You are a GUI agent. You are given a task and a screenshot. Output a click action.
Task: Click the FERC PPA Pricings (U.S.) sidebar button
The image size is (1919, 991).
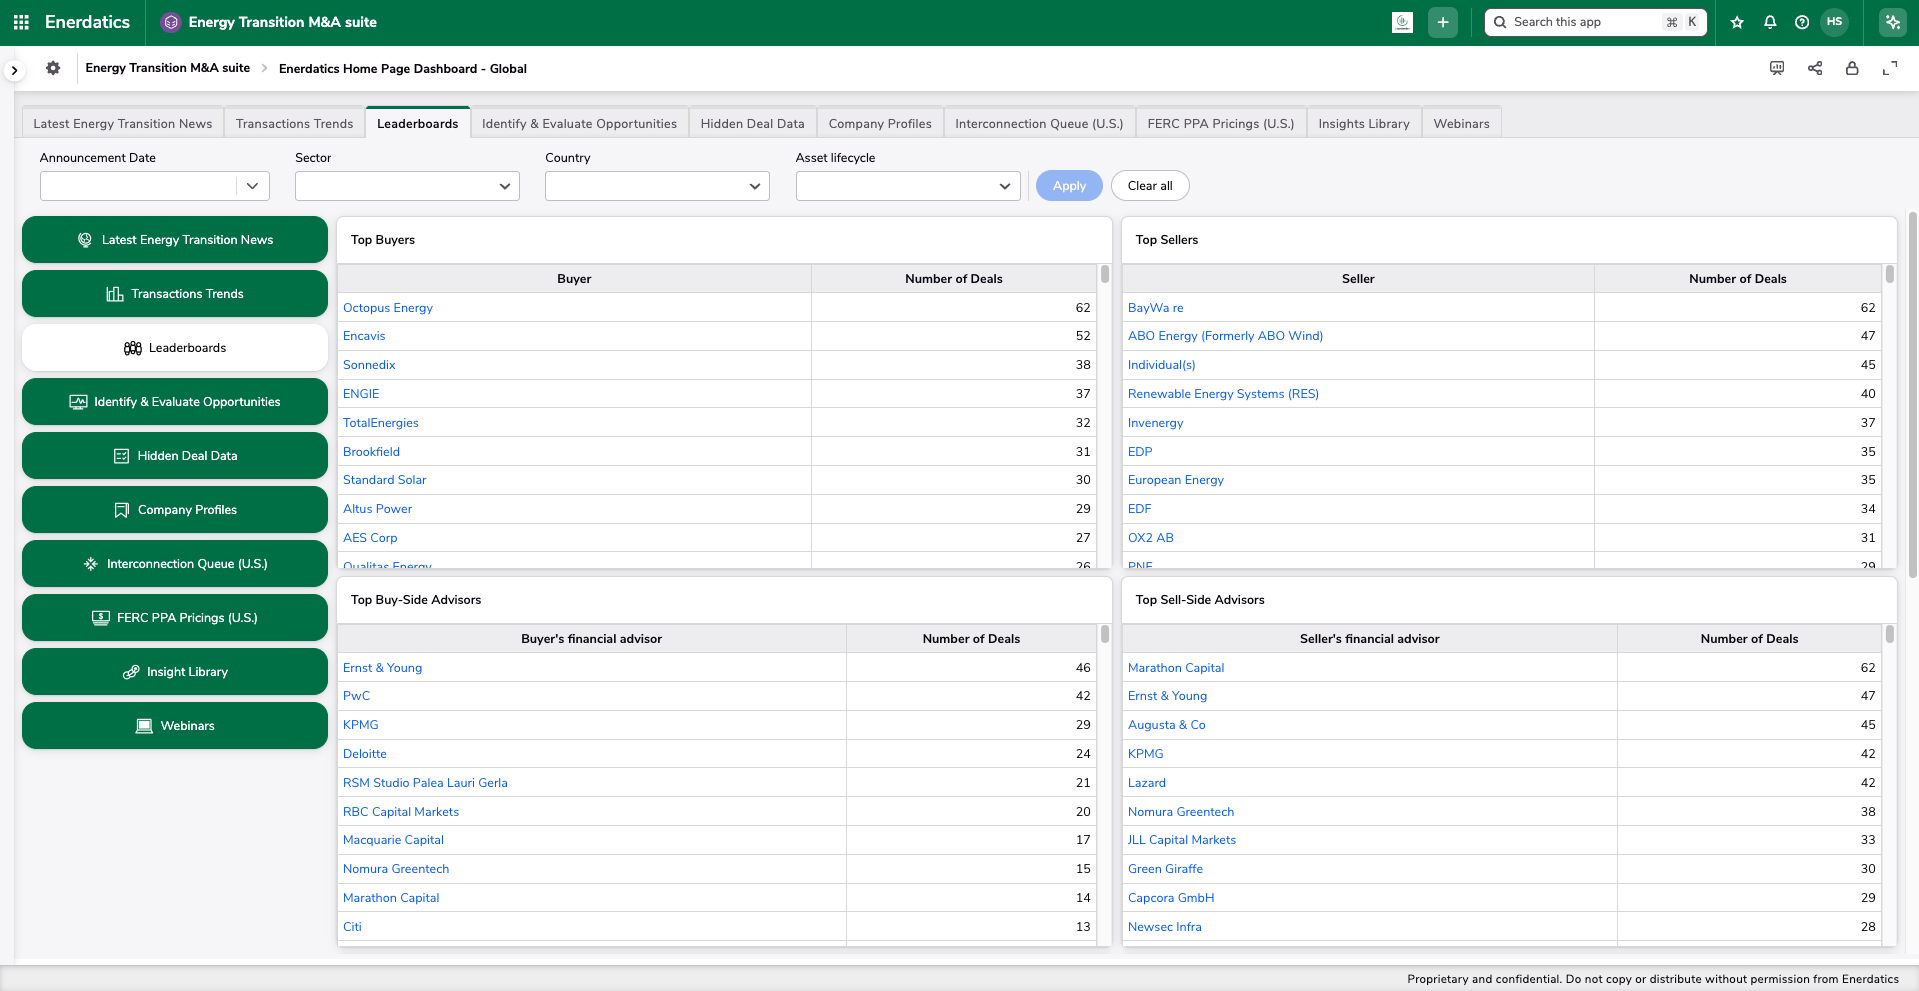pyautogui.click(x=175, y=618)
